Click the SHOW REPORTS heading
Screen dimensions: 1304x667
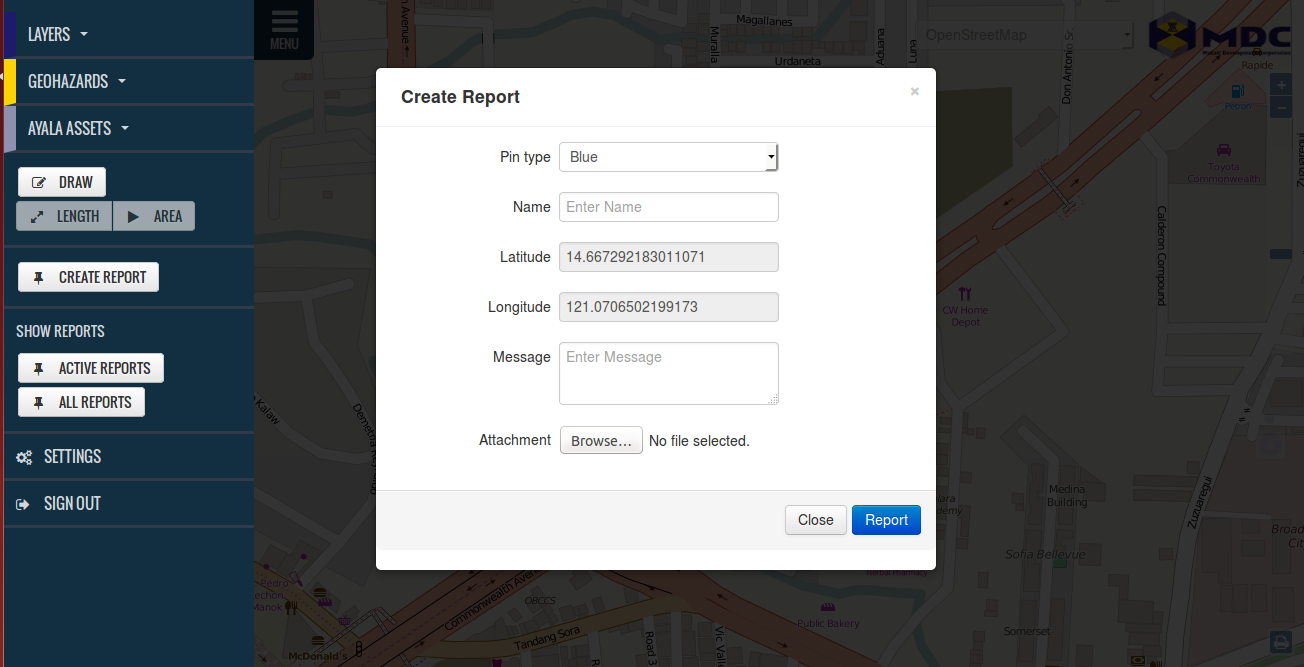(60, 331)
